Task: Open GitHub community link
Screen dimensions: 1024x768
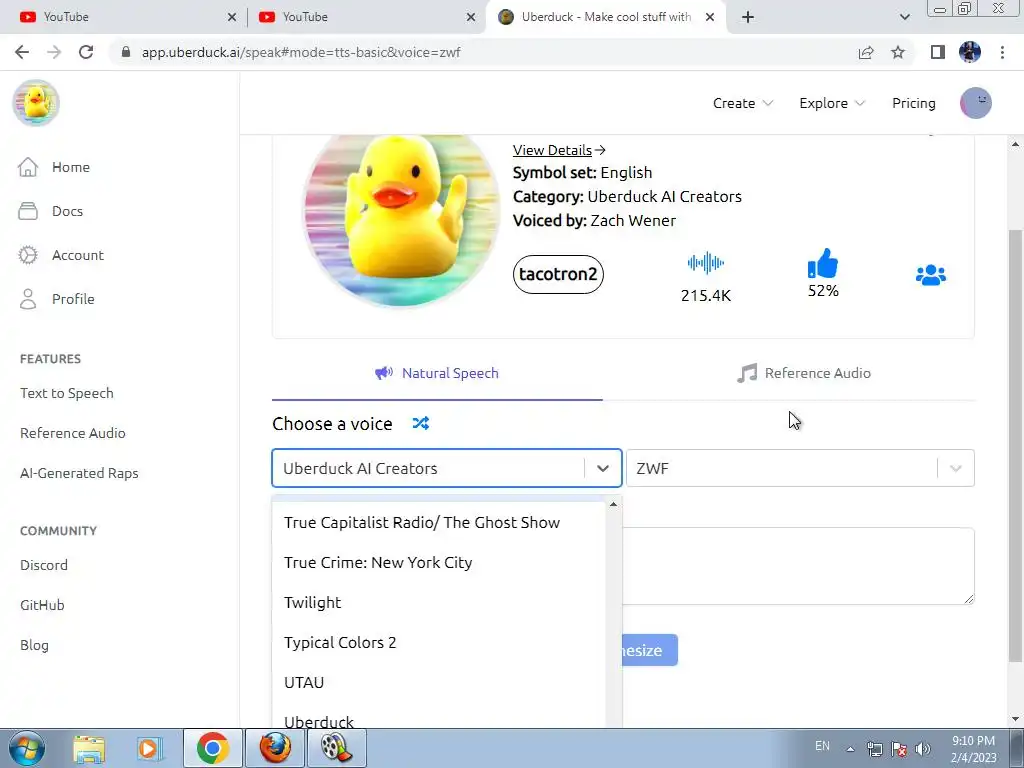Action: pos(42,605)
